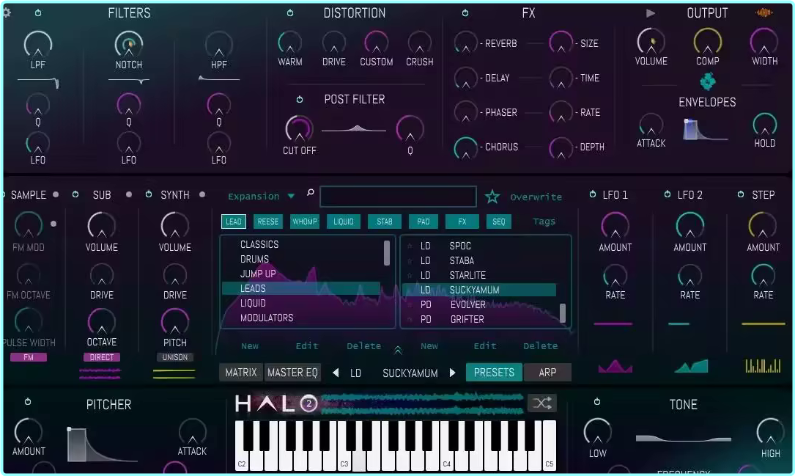The height and width of the screenshot is (476, 795).
Task: Toggle the FX section power button
Action: coord(465,13)
